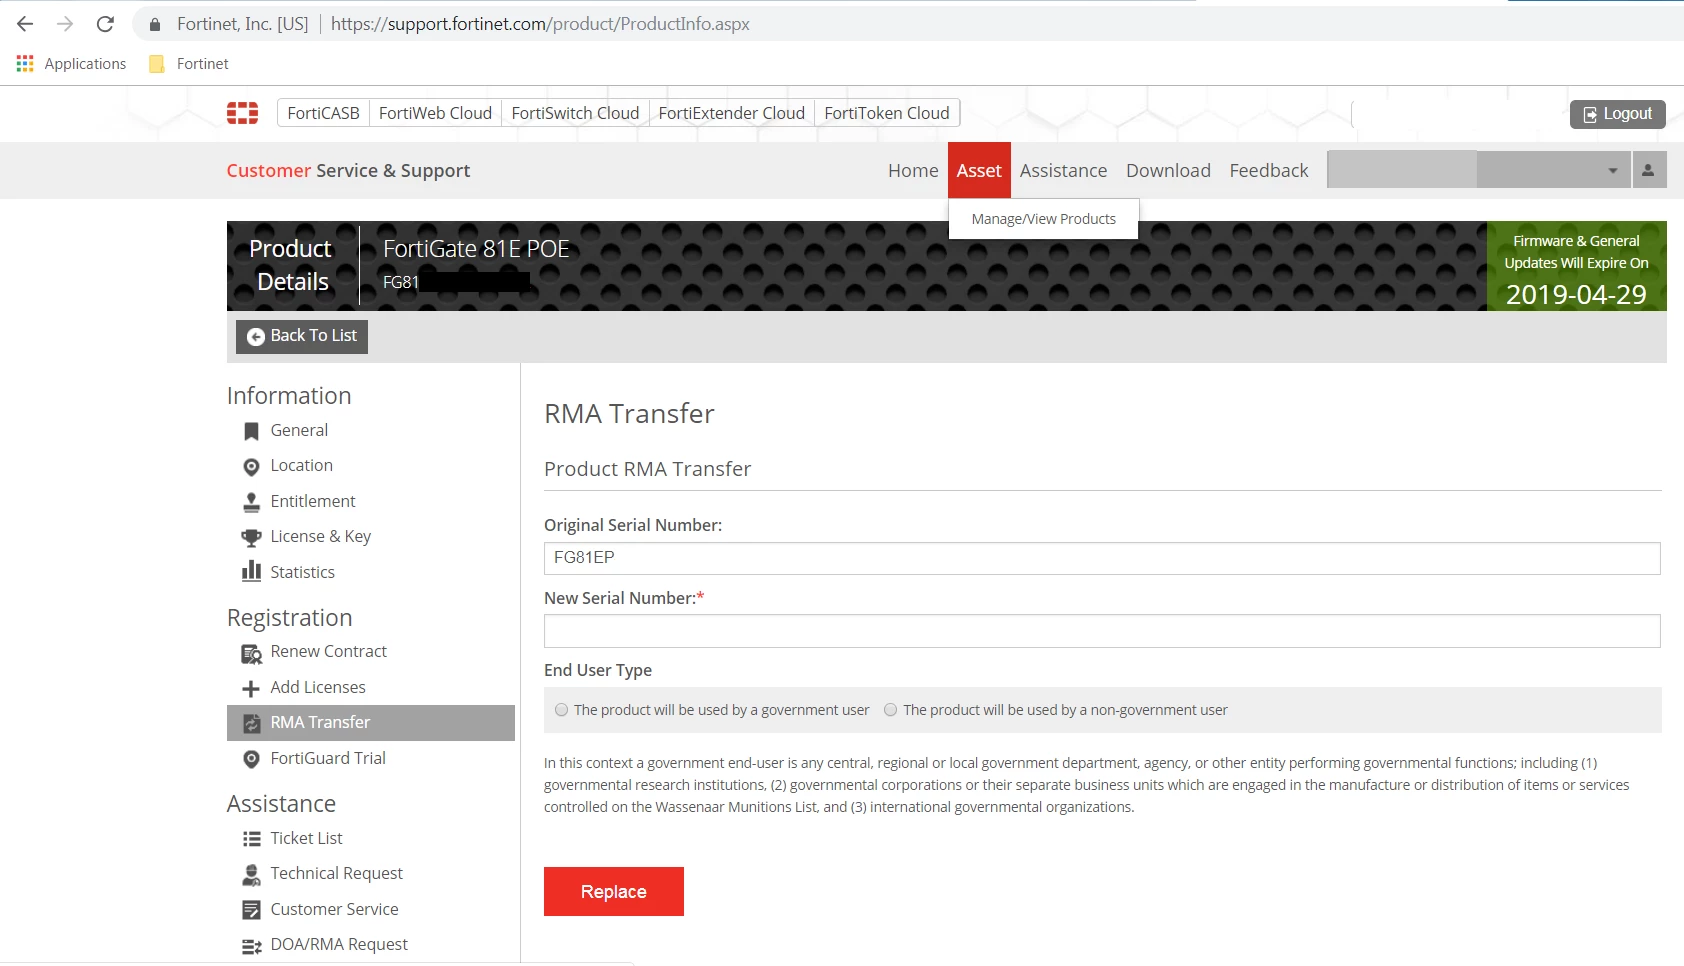Click the RMA Transfer sidebar icon
This screenshot has height=966, width=1684.
(x=251, y=723)
